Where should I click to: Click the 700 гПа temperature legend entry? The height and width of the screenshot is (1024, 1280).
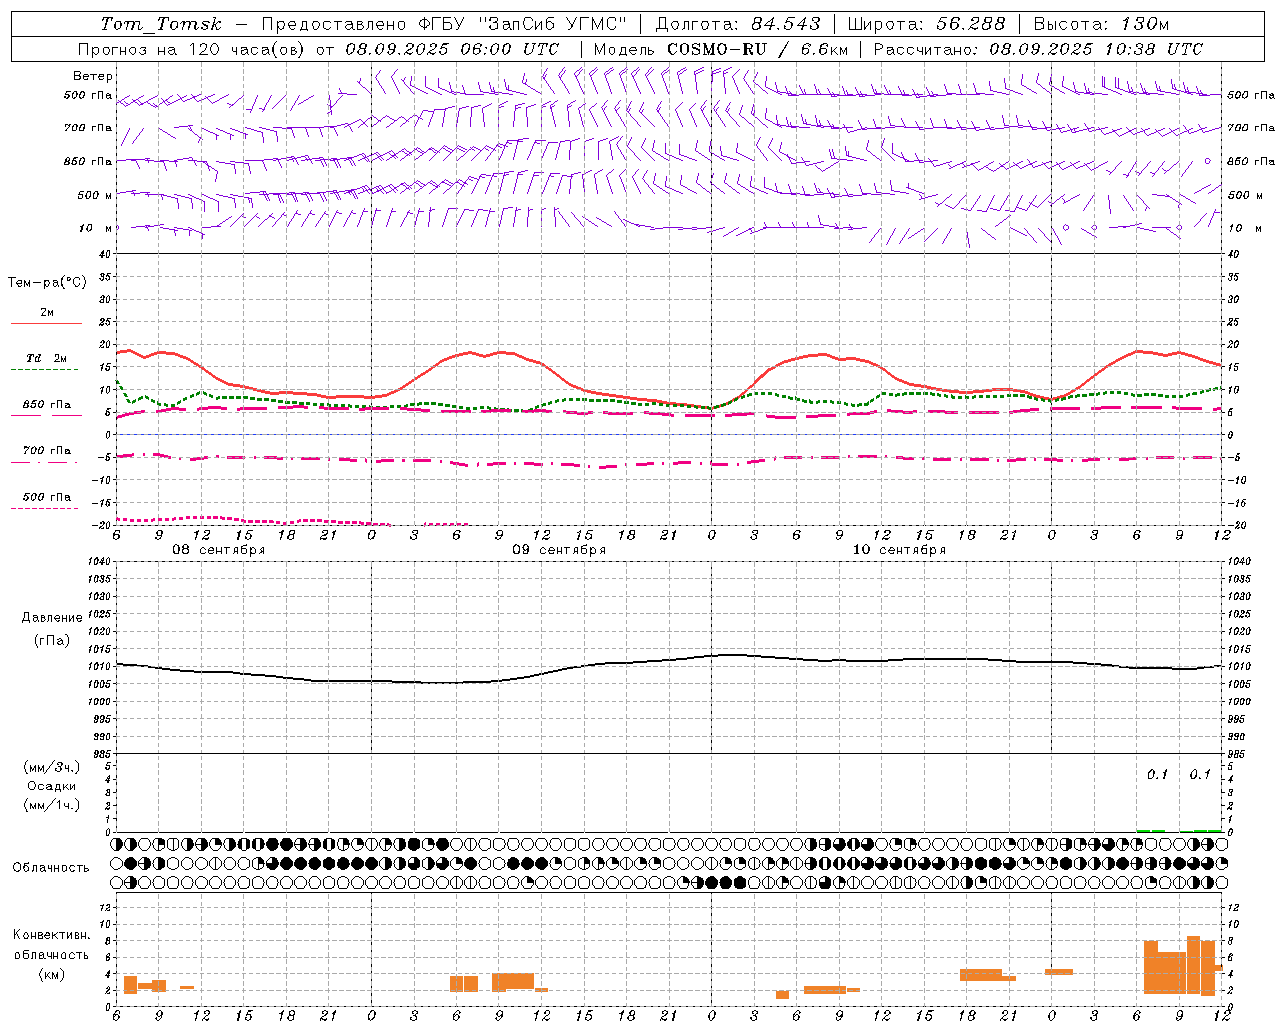pyautogui.click(x=46, y=454)
